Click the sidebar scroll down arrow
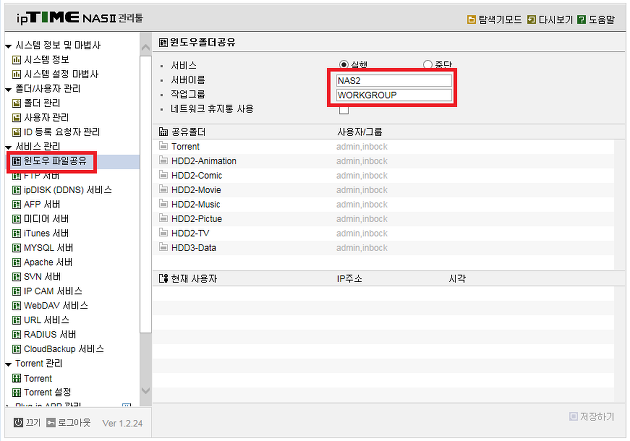 click(145, 390)
